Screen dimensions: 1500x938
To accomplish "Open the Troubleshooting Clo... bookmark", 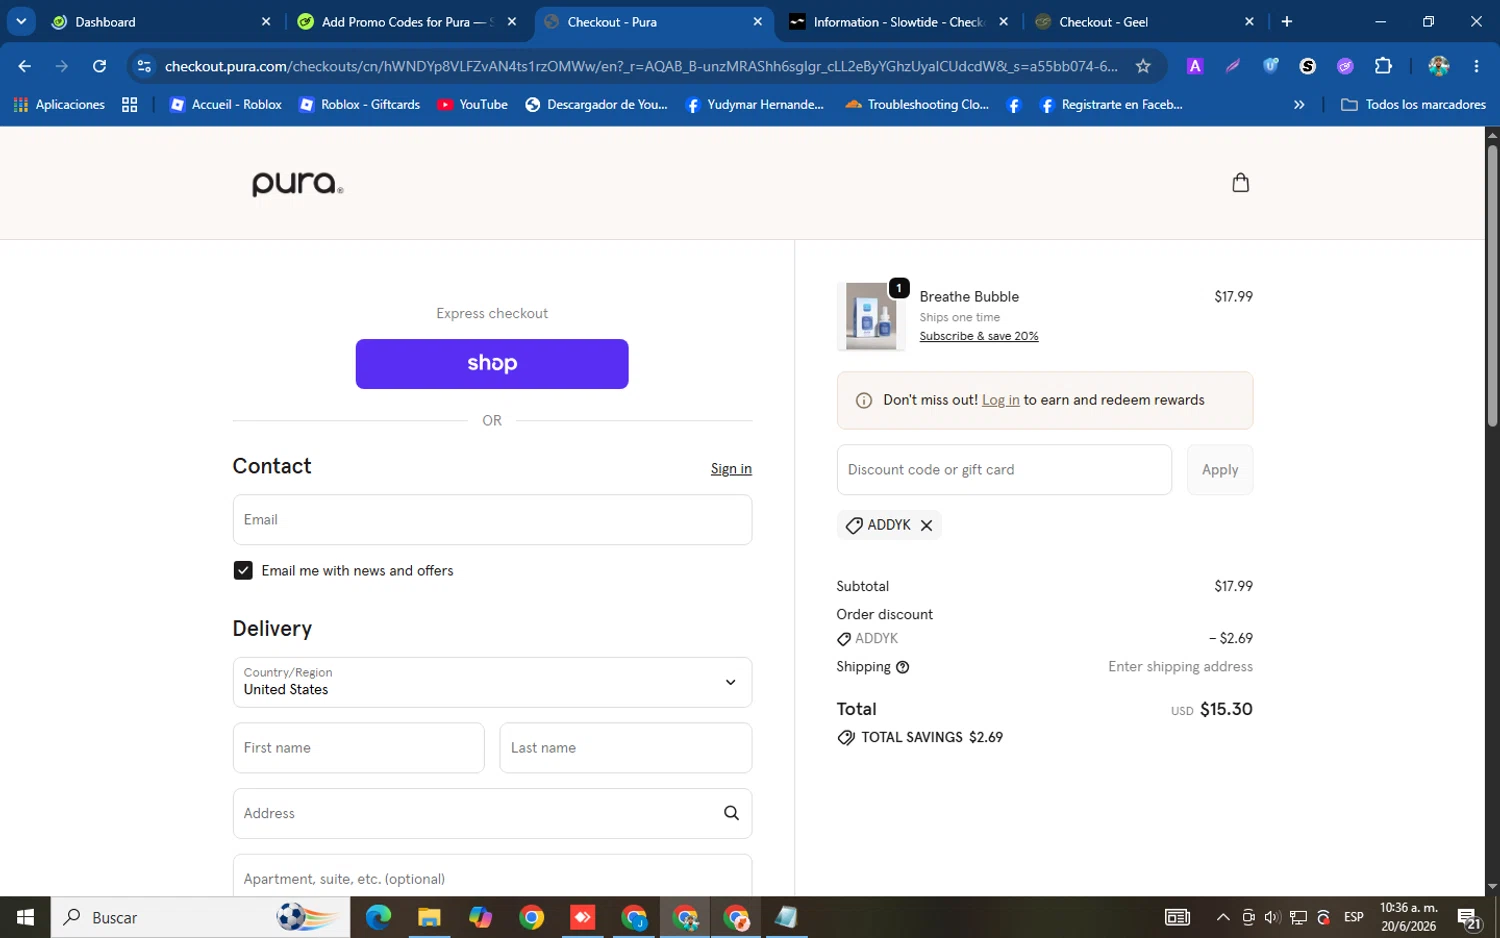I will pos(917,104).
